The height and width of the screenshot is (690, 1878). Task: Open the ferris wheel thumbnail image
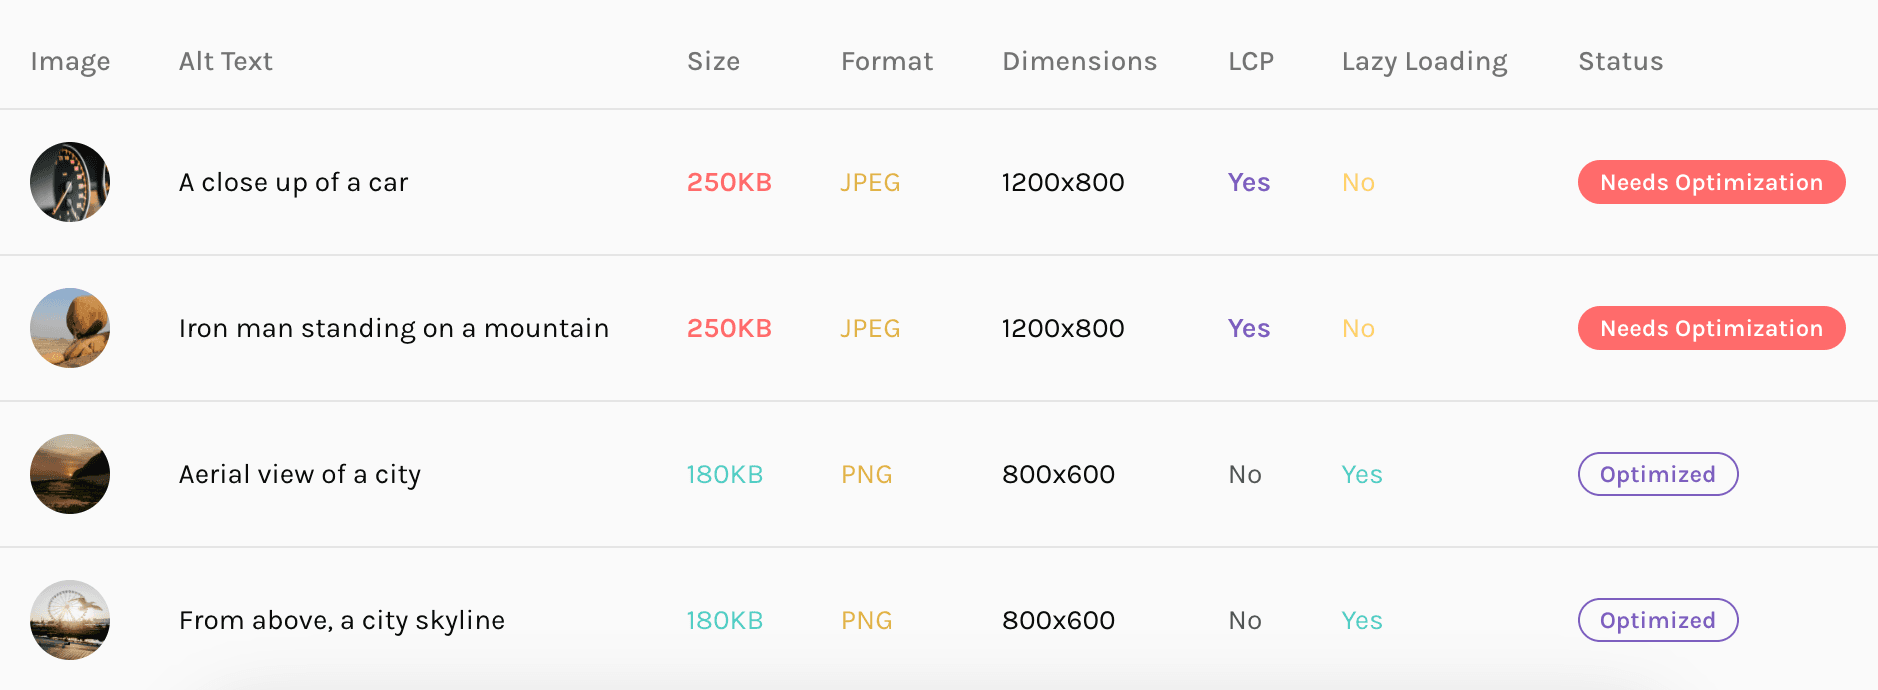tap(70, 620)
